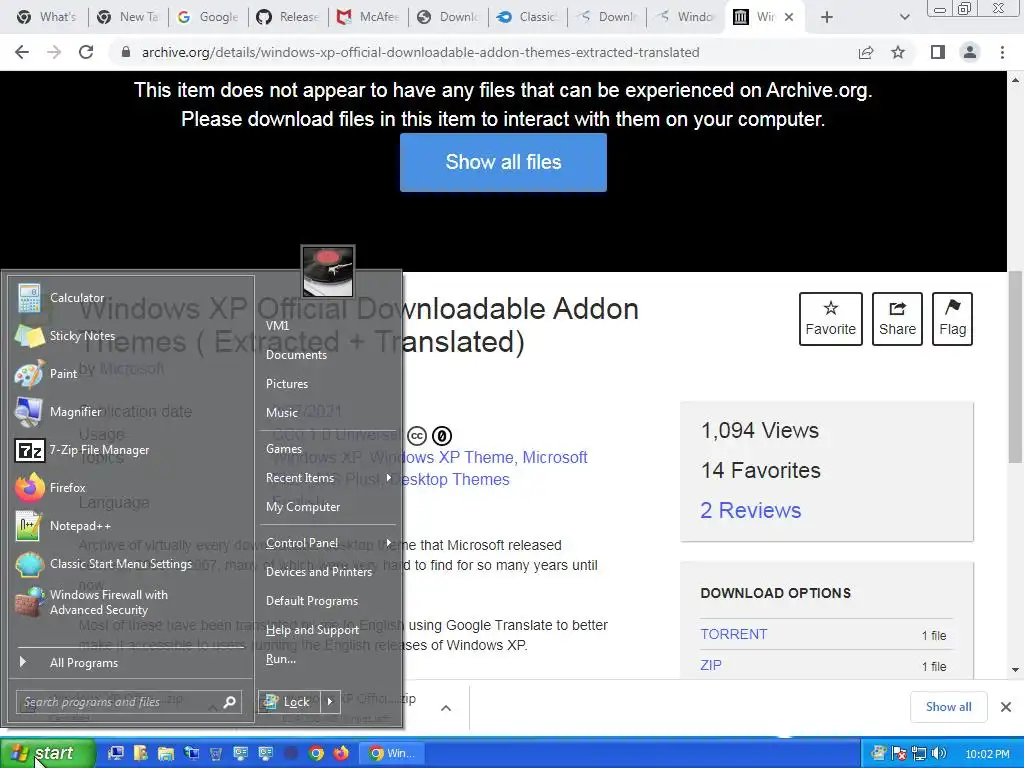Click the Chrome icon in quick launch
This screenshot has height=768, width=1024.
click(316, 753)
